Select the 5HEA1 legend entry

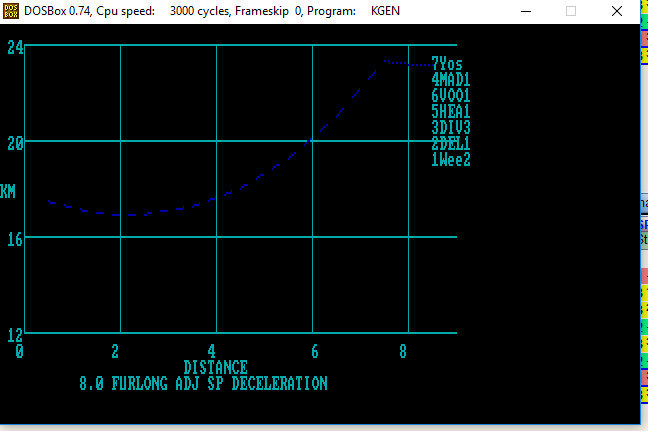click(x=450, y=112)
